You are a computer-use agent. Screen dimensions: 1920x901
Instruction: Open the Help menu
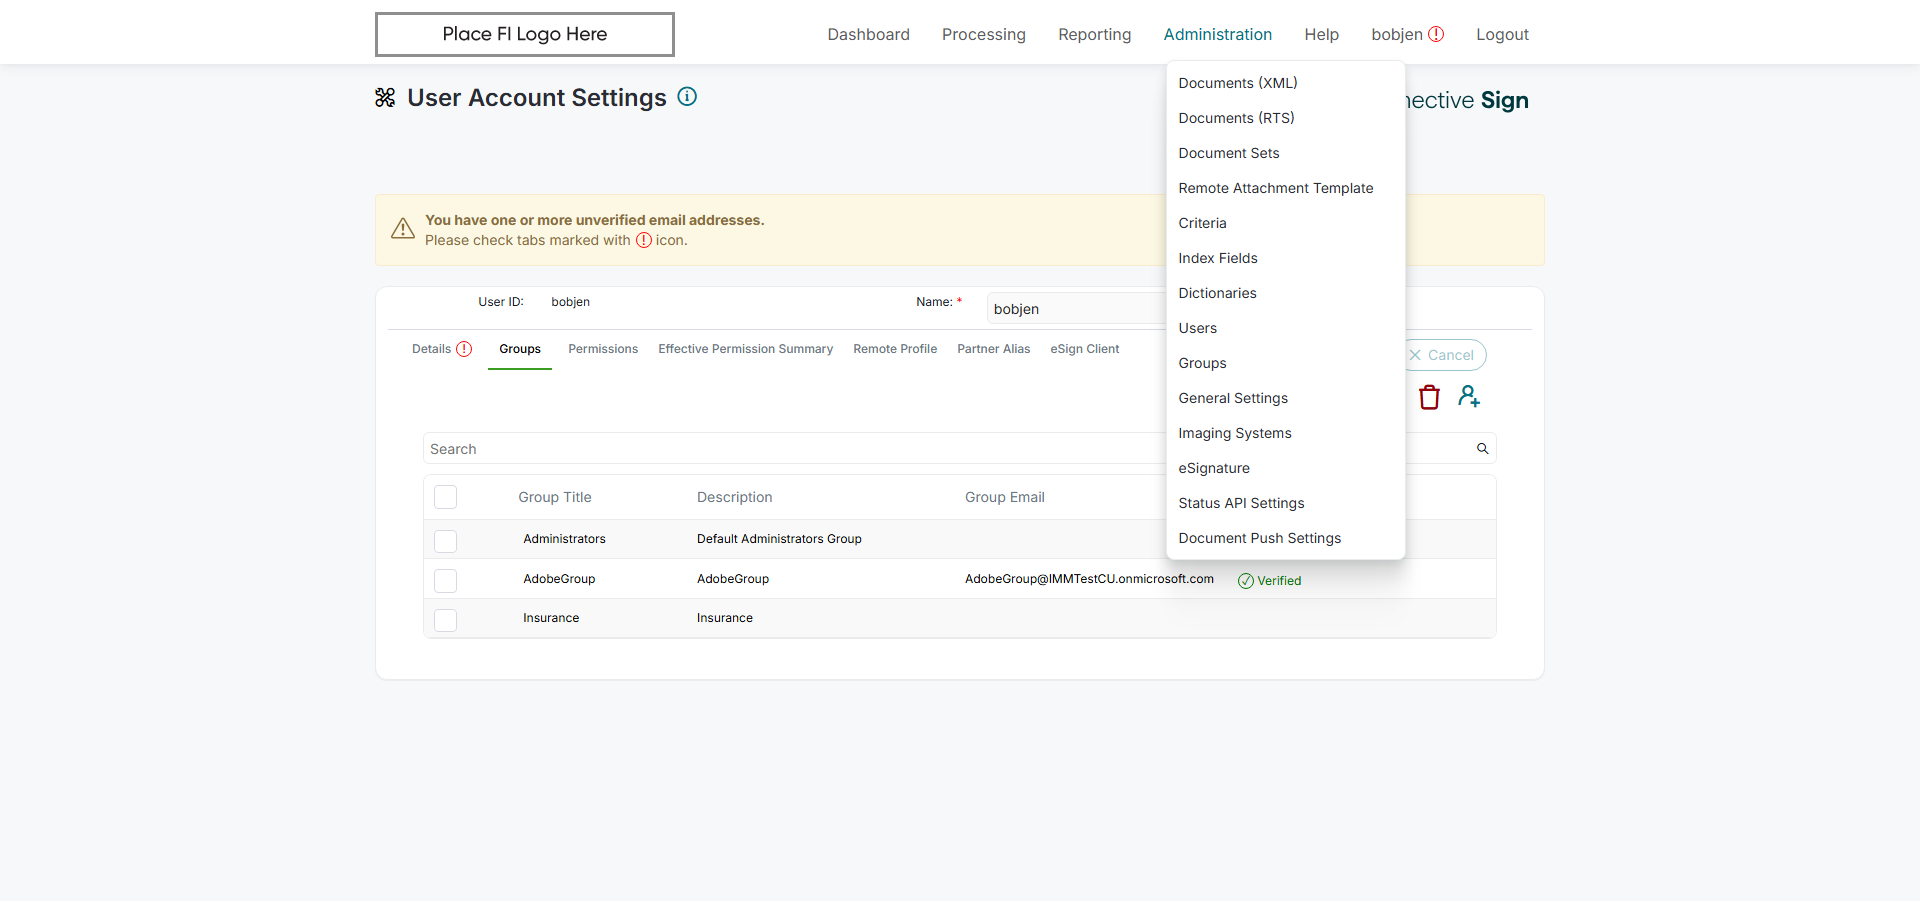[x=1321, y=34]
